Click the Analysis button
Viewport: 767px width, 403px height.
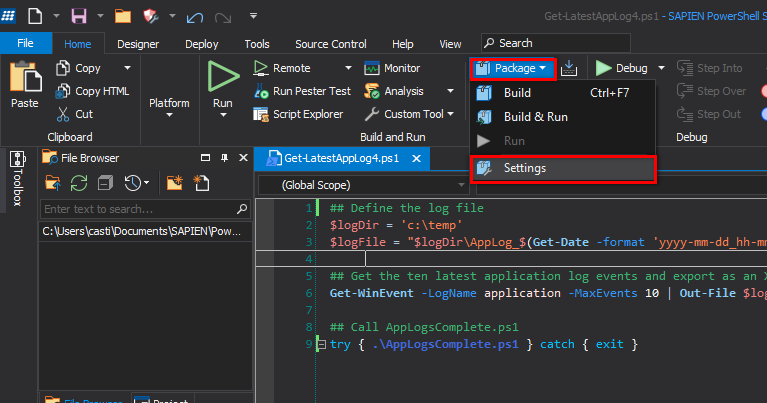pyautogui.click(x=394, y=91)
